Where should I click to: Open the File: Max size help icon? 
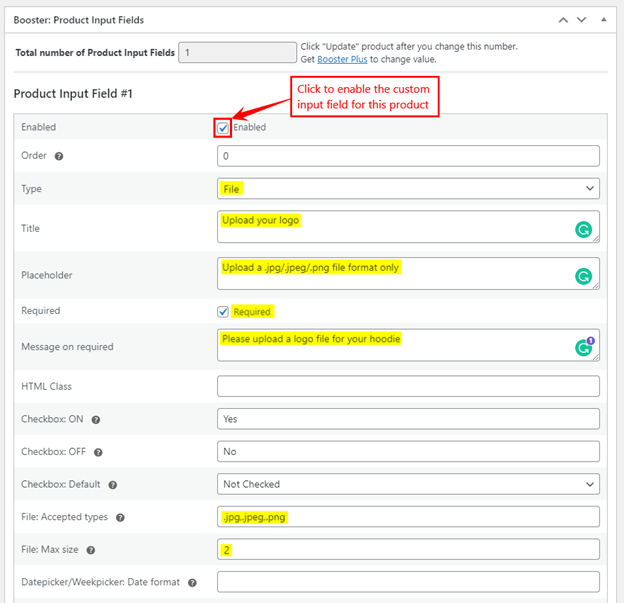91,550
